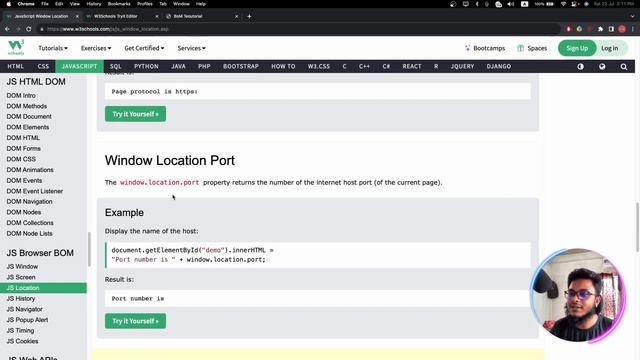Open Wi-Fi status in menu bar

[x=563, y=4]
